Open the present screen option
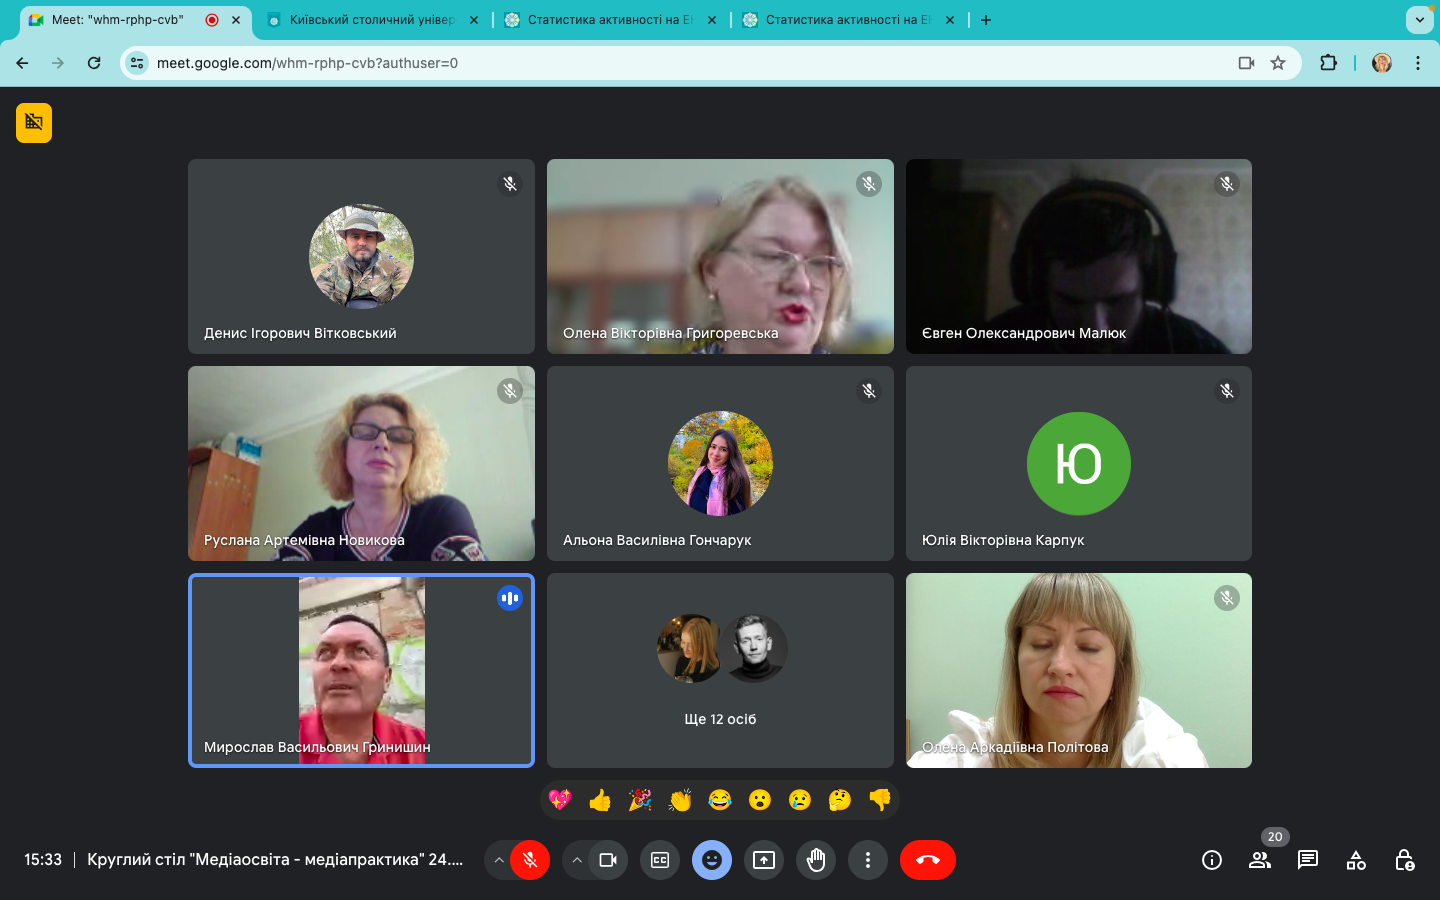 (764, 860)
